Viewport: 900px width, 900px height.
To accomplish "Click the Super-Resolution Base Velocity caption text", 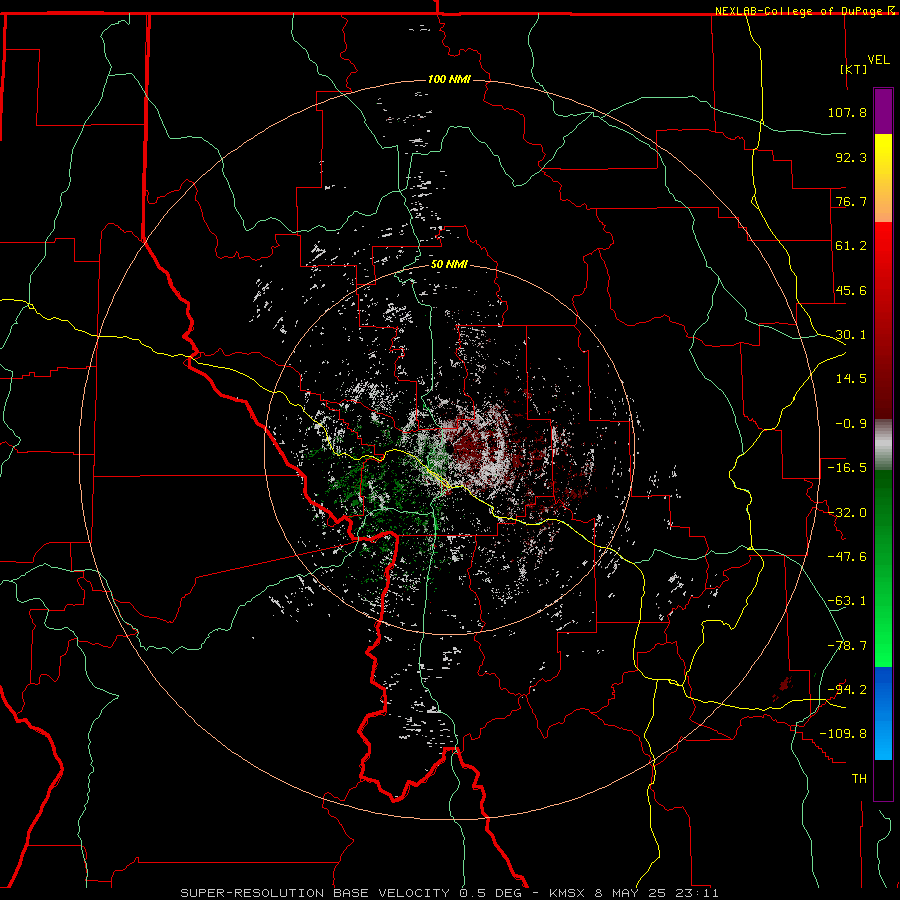I will coord(315,893).
